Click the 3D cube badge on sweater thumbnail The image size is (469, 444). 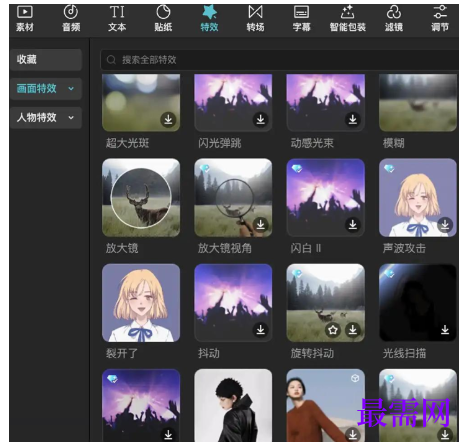point(355,378)
